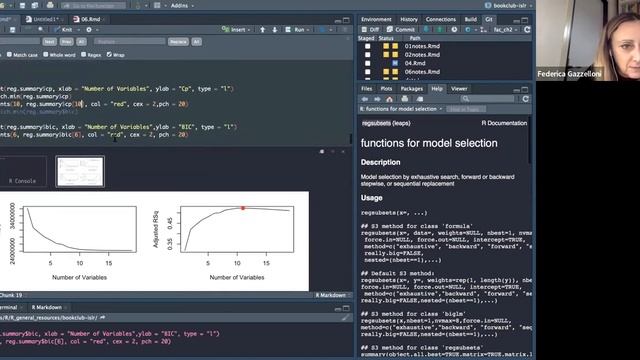Stage the 02notes.Rmd file checkbox
640x360 pixels.
[368, 55]
